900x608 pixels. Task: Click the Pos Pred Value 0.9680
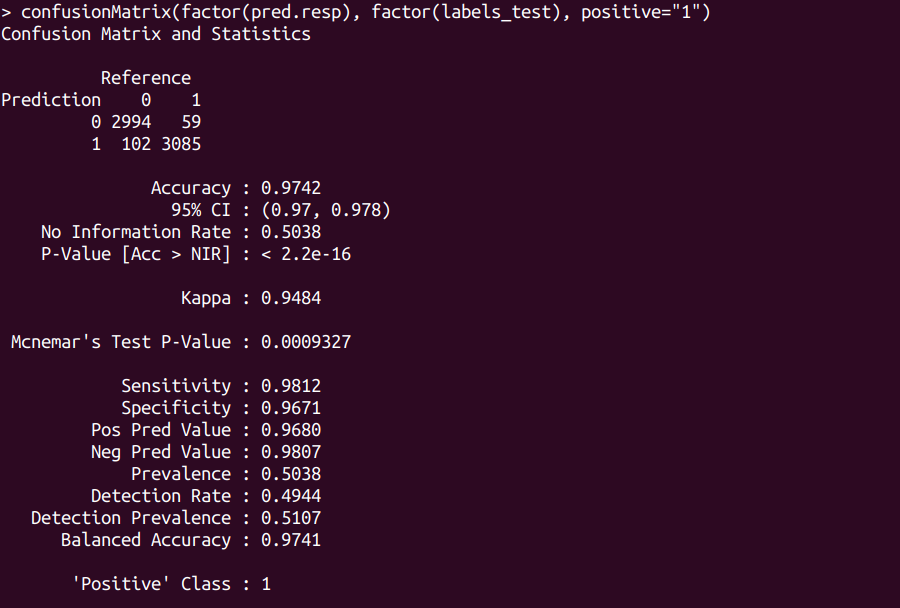click(291, 430)
